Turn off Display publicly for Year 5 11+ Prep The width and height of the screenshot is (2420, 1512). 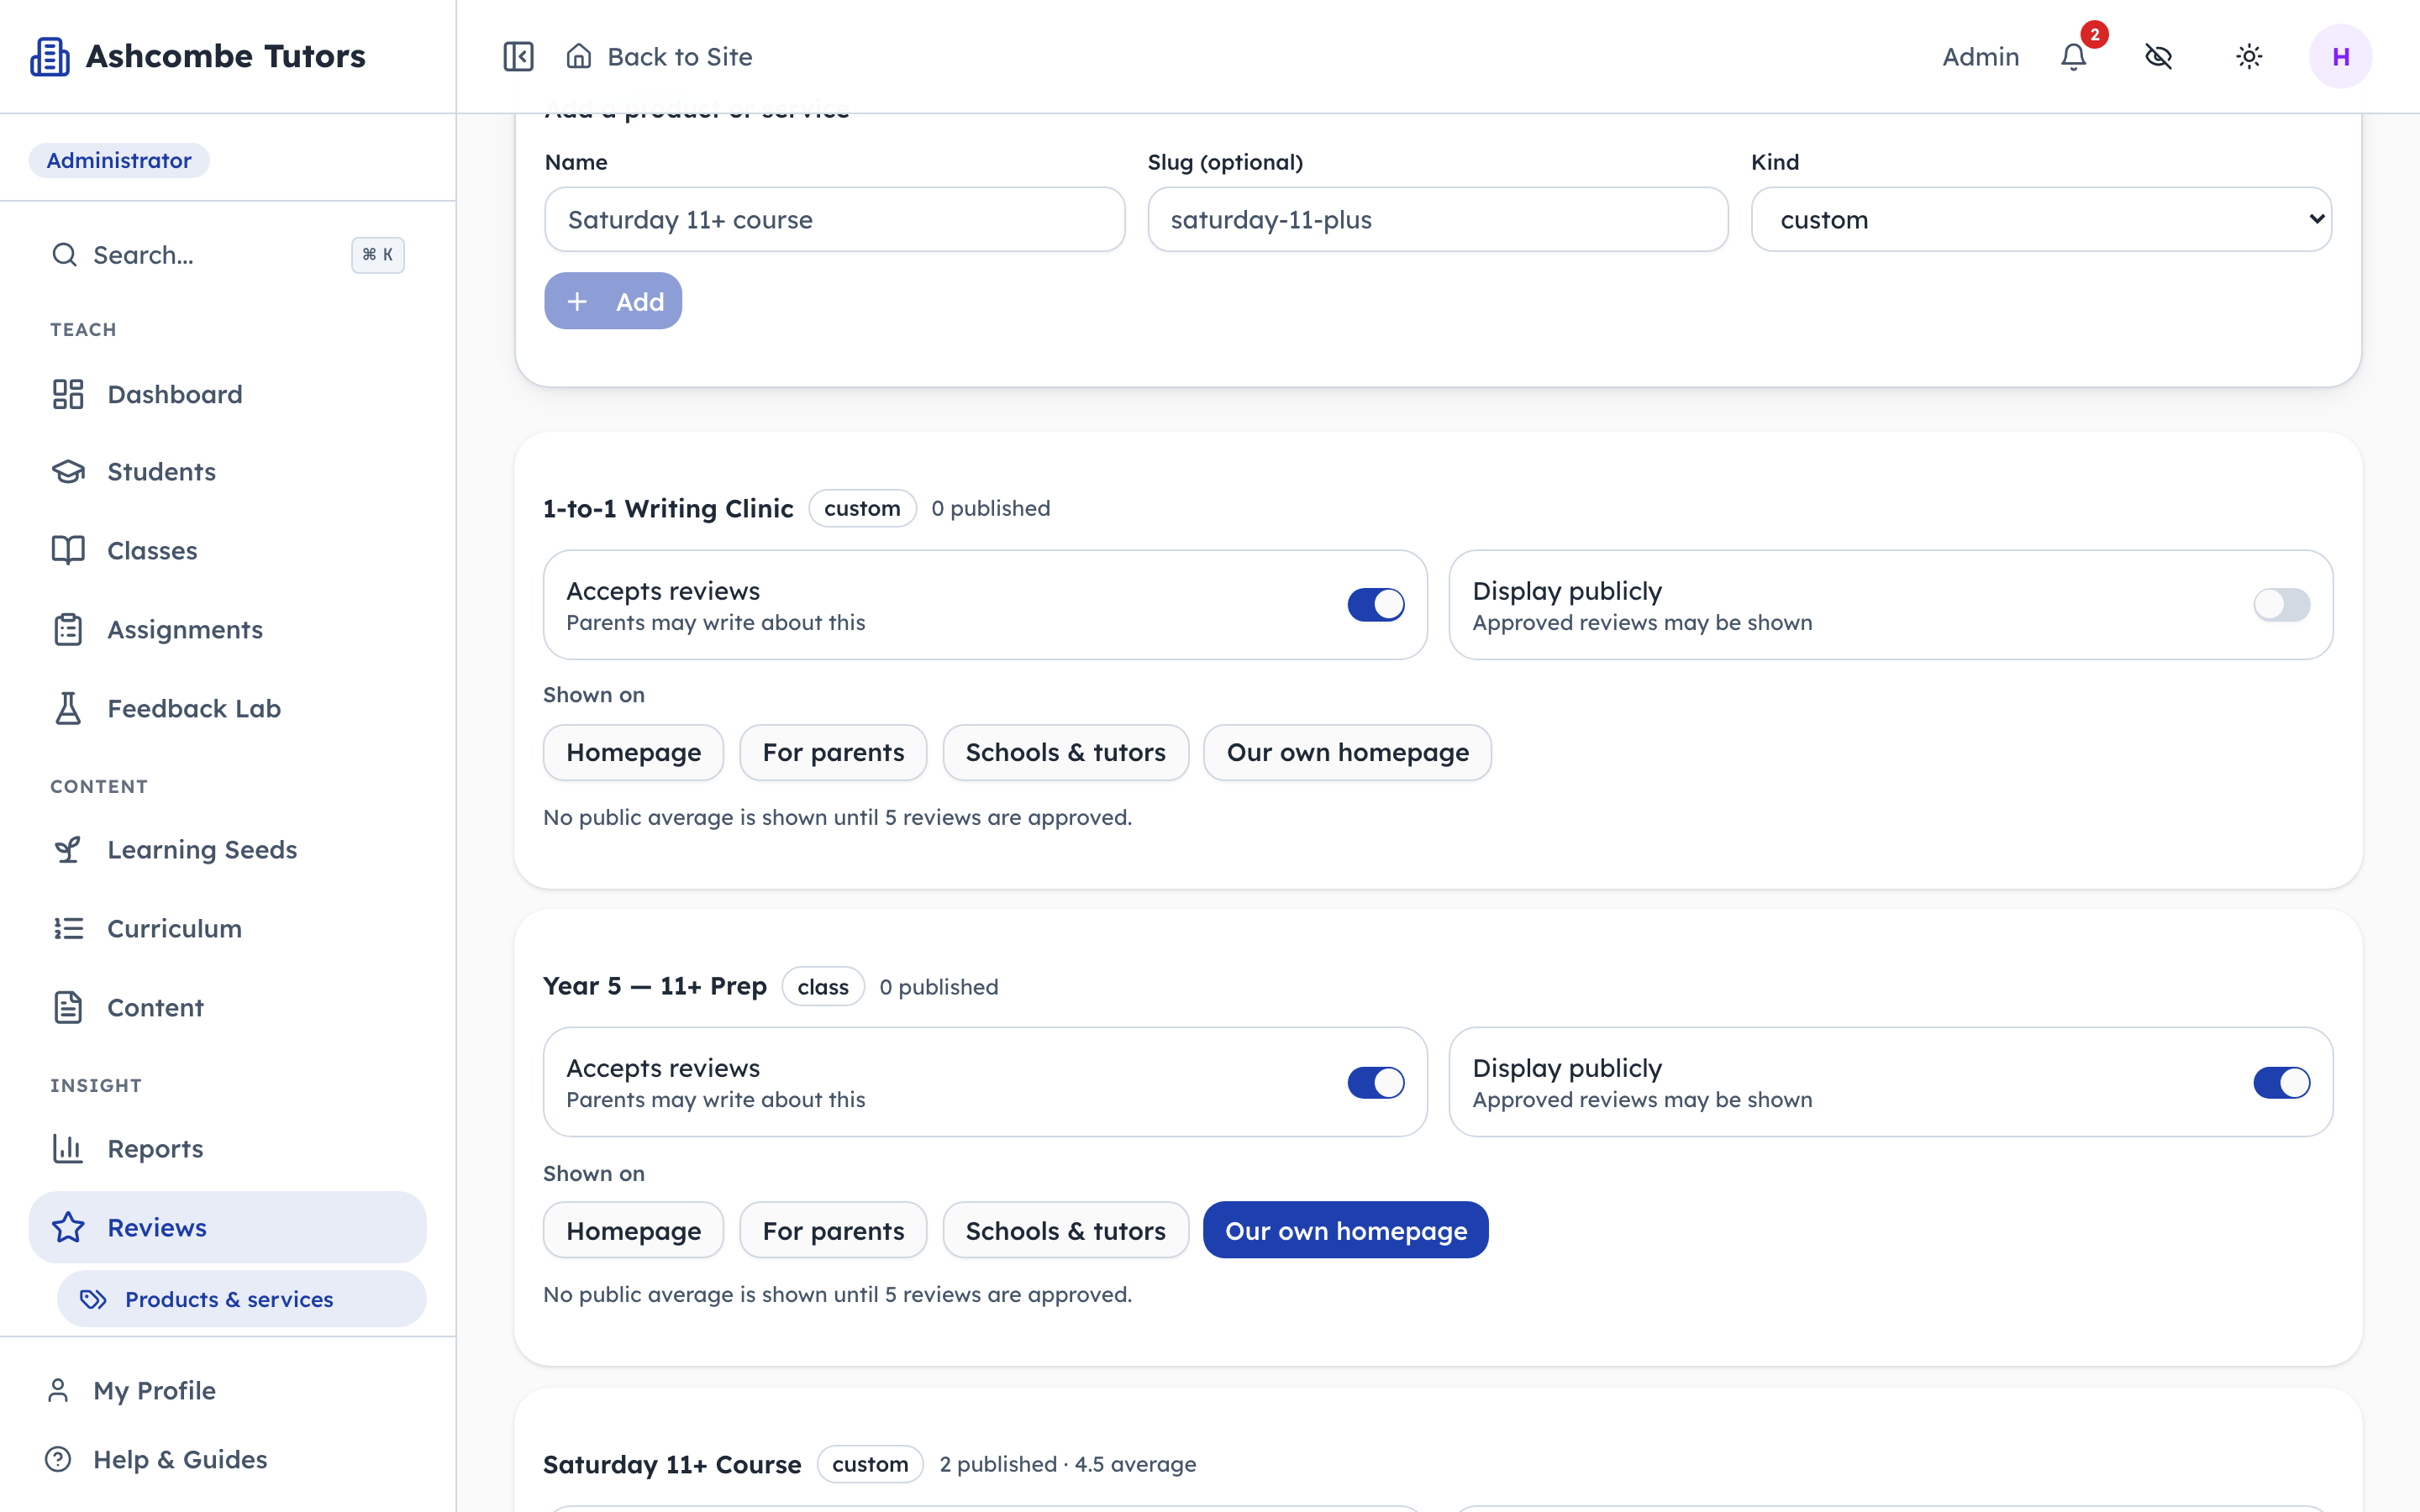(2281, 1082)
